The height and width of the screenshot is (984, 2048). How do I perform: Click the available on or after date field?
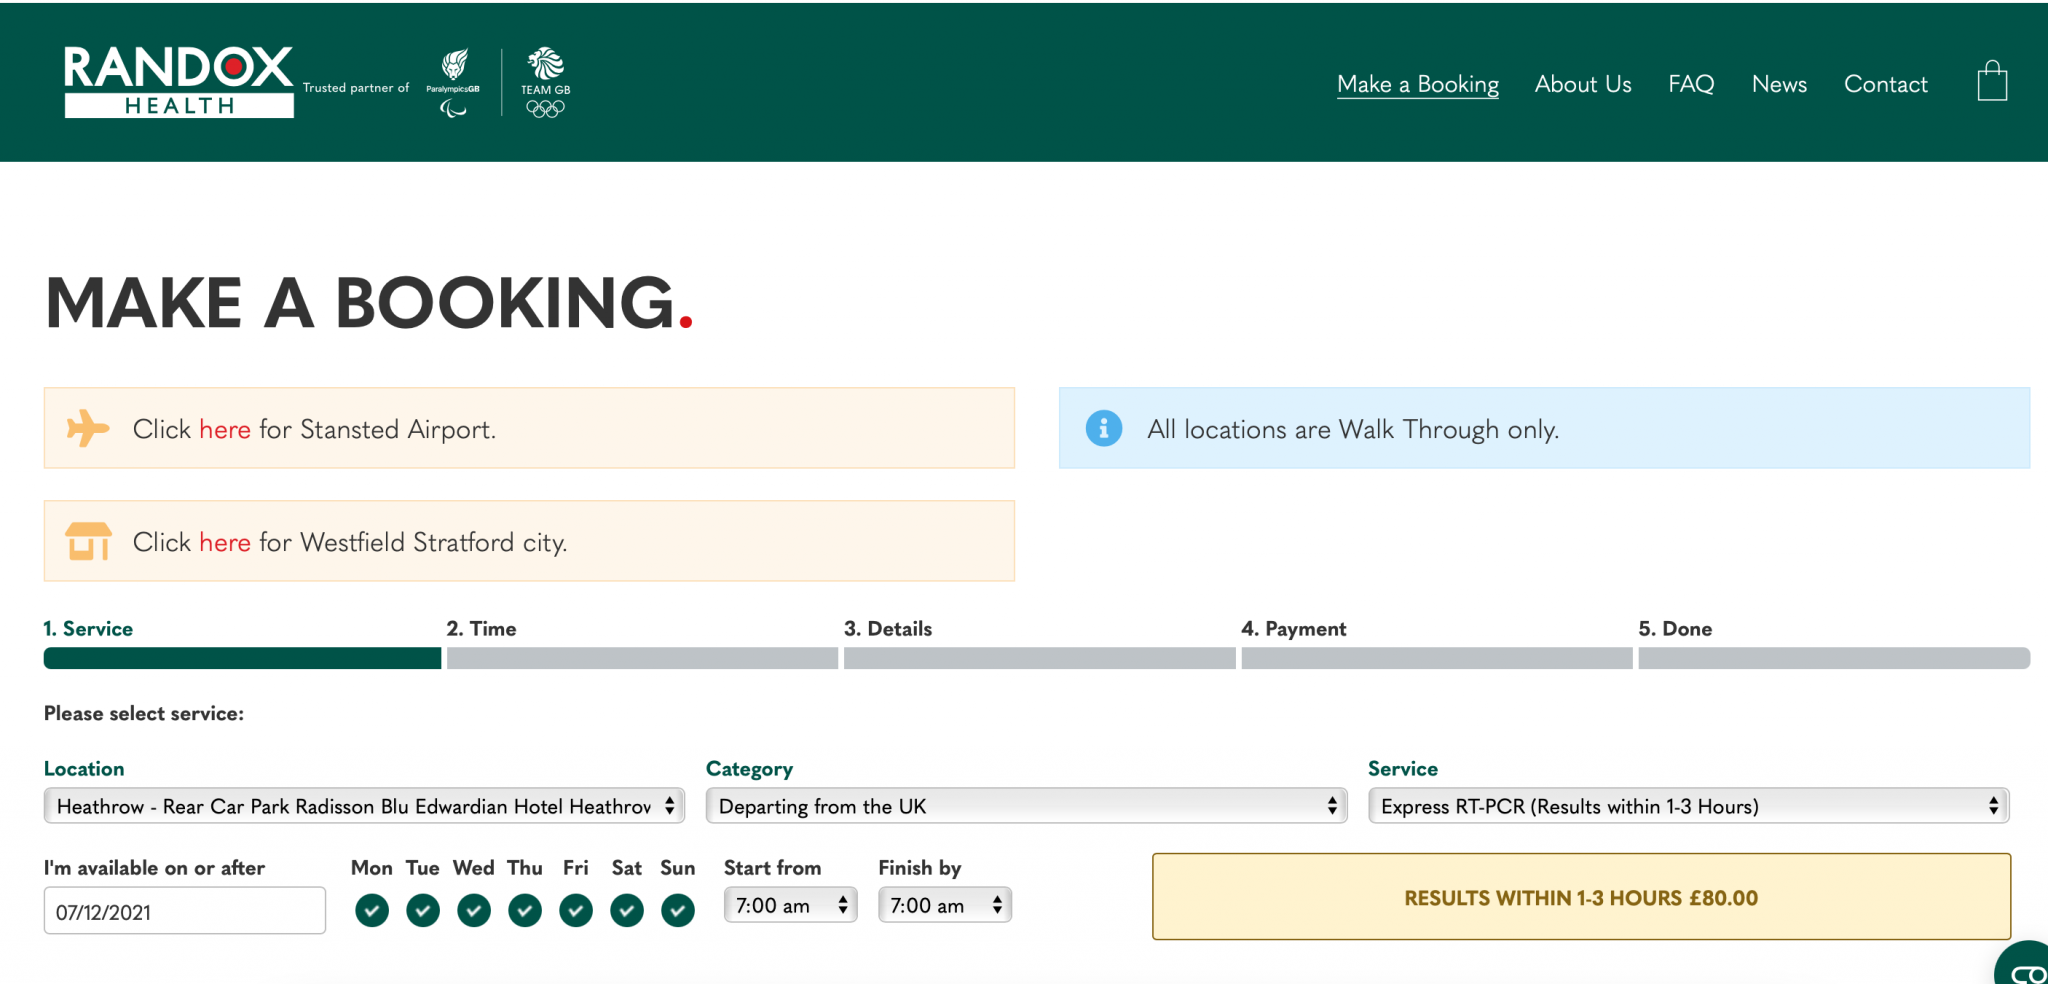pyautogui.click(x=185, y=911)
